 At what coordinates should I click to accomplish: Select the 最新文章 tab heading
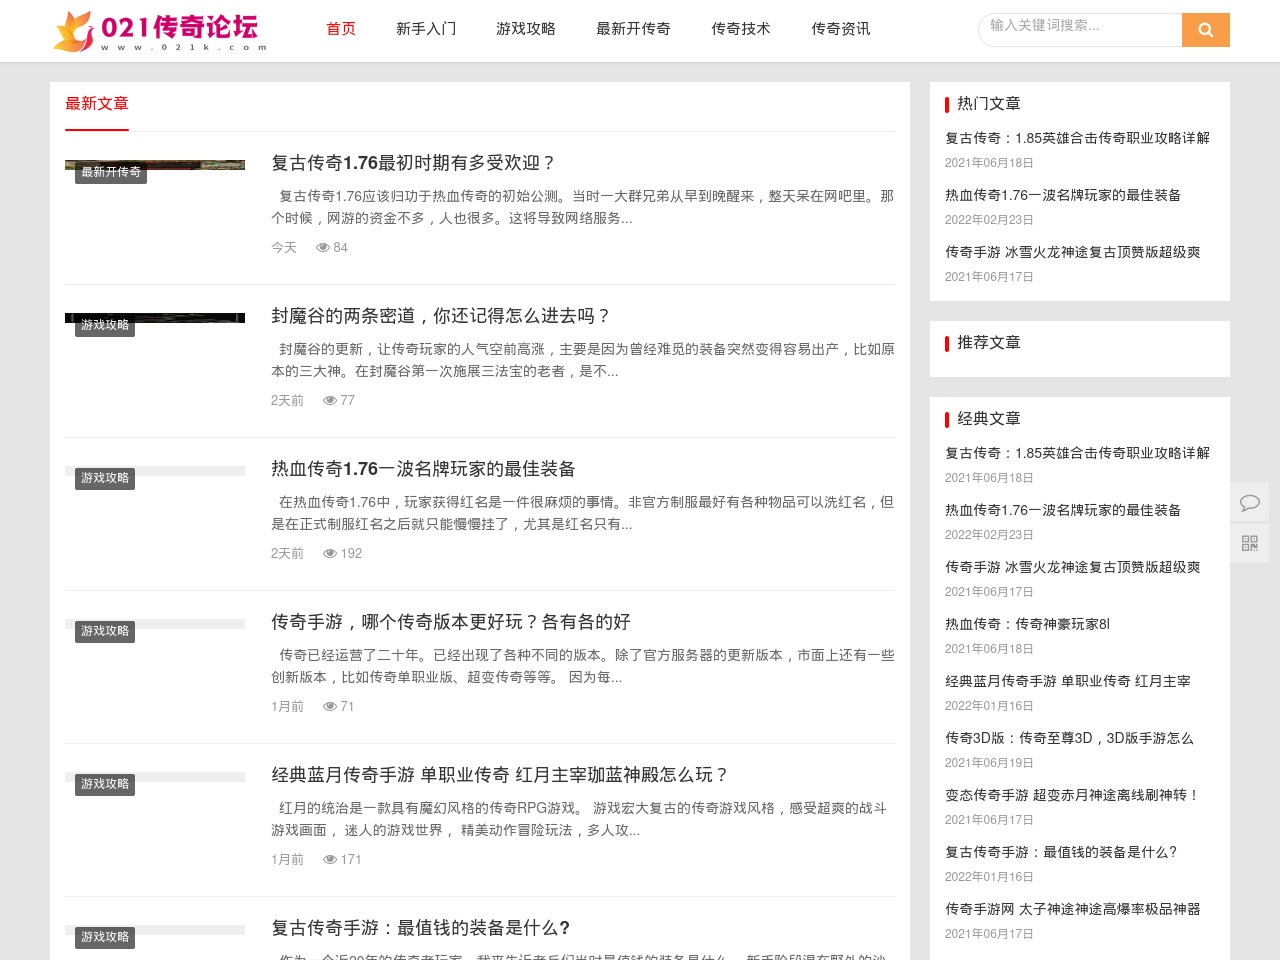(x=97, y=104)
